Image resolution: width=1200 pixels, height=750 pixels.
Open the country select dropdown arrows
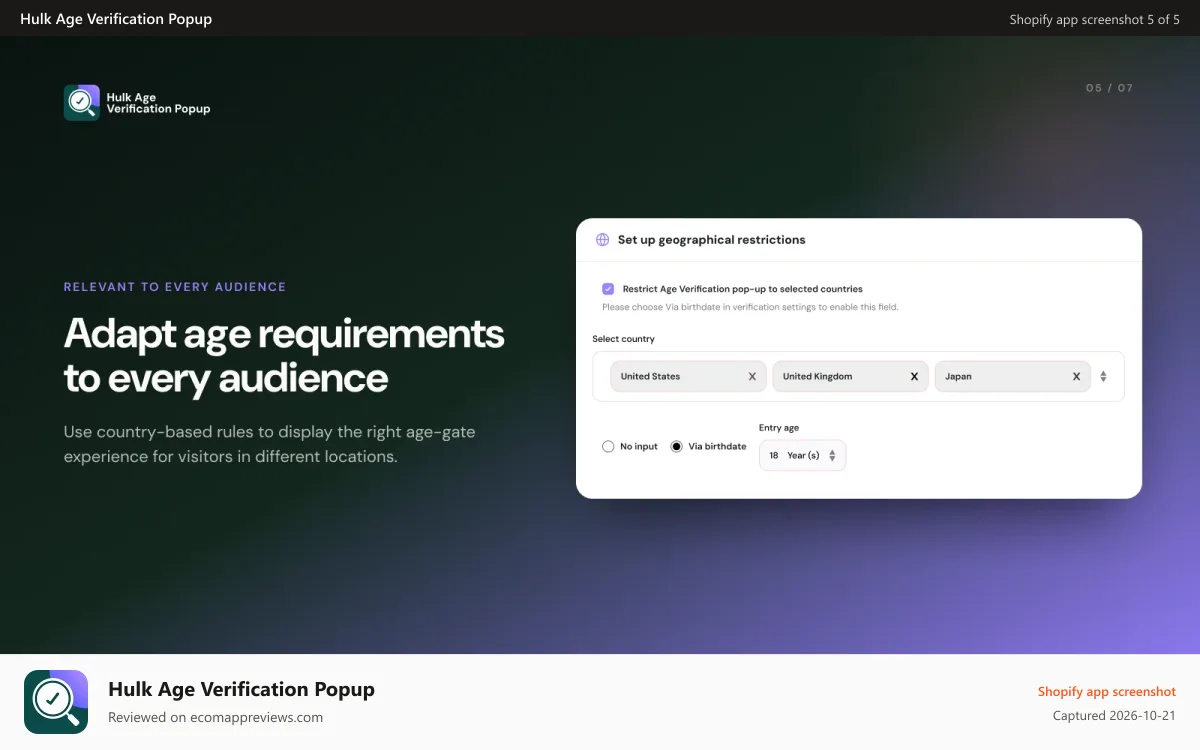pos(1103,377)
